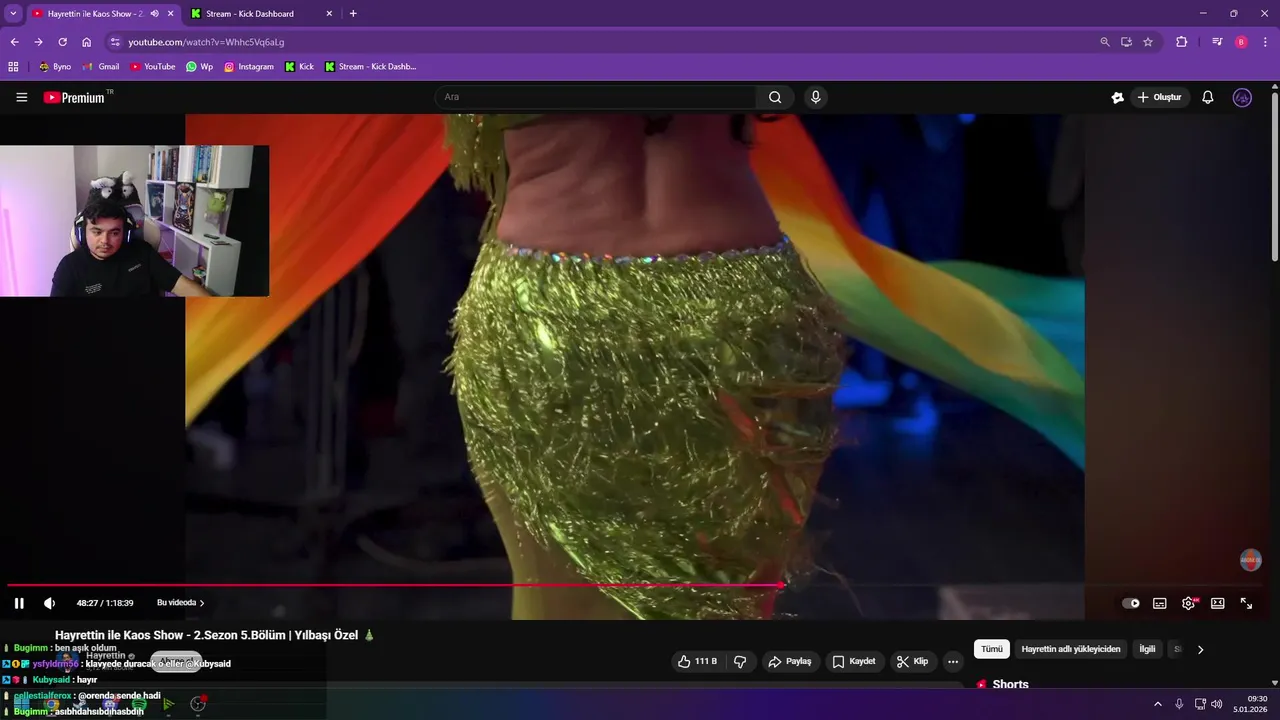Screen dimensions: 1280x720
Task: Toggle the autoplay switch in the player
Action: coord(1131,603)
